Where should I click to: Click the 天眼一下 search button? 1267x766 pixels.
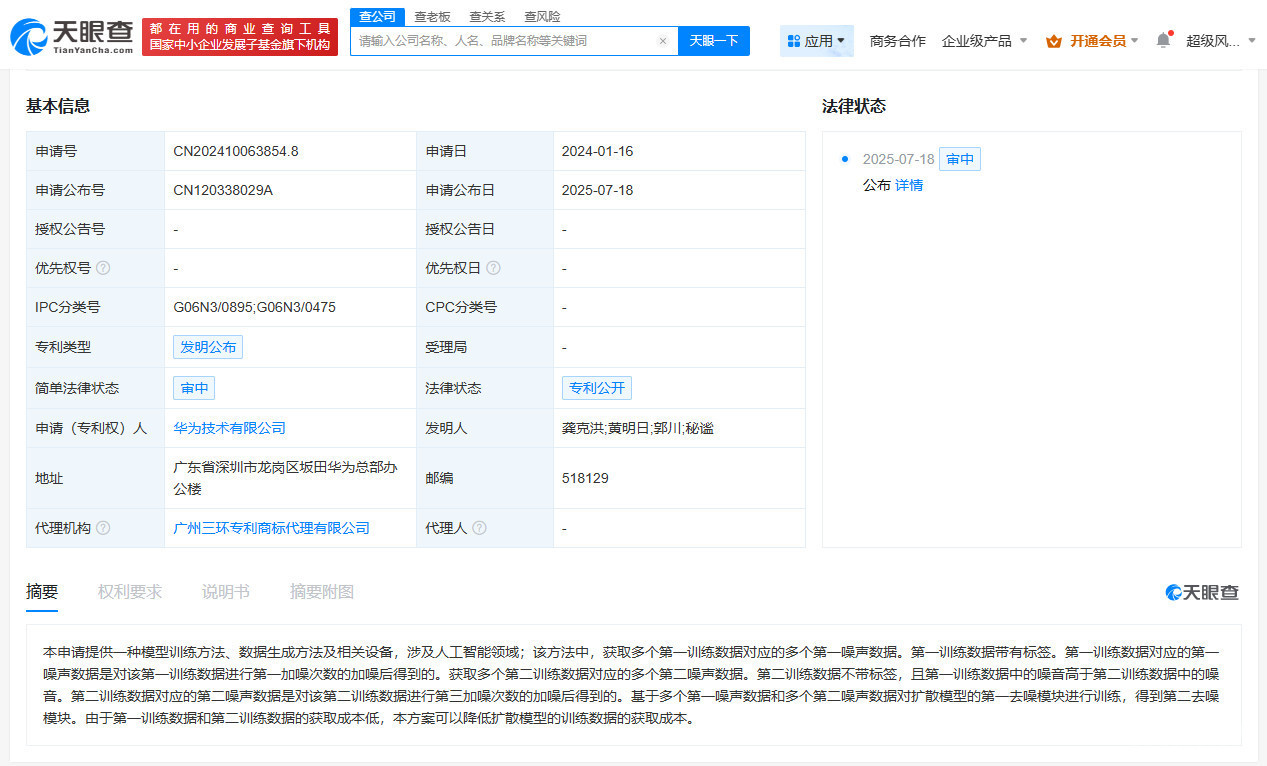[x=714, y=41]
